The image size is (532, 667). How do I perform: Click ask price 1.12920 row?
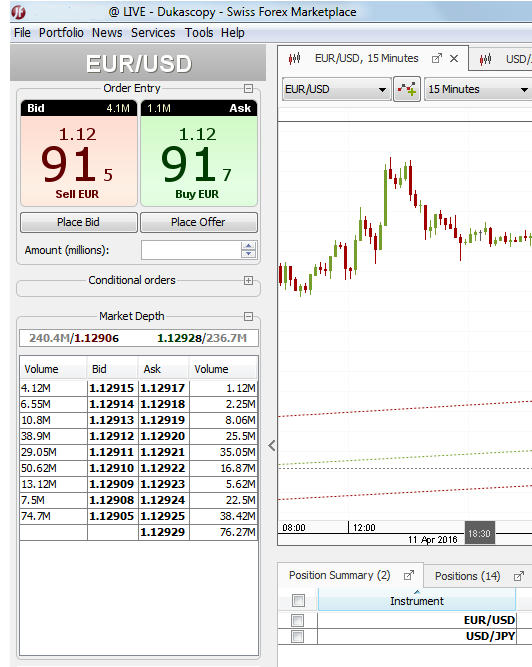pyautogui.click(x=162, y=436)
